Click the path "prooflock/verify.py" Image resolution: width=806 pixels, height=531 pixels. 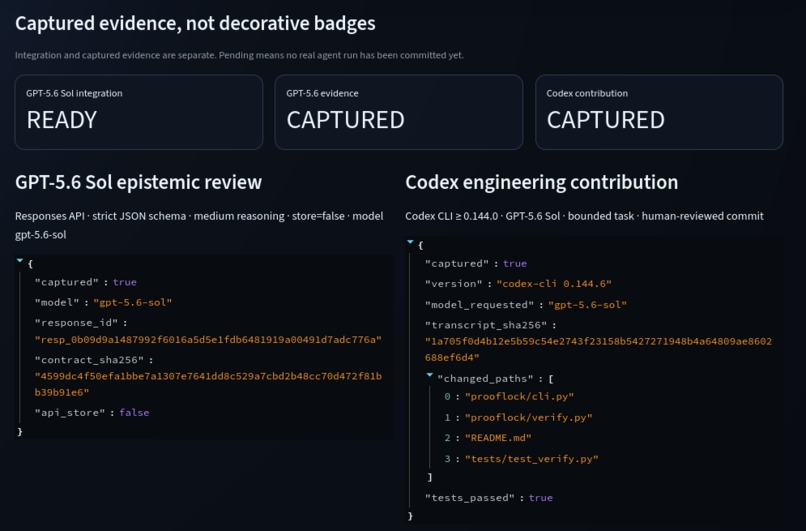point(528,417)
